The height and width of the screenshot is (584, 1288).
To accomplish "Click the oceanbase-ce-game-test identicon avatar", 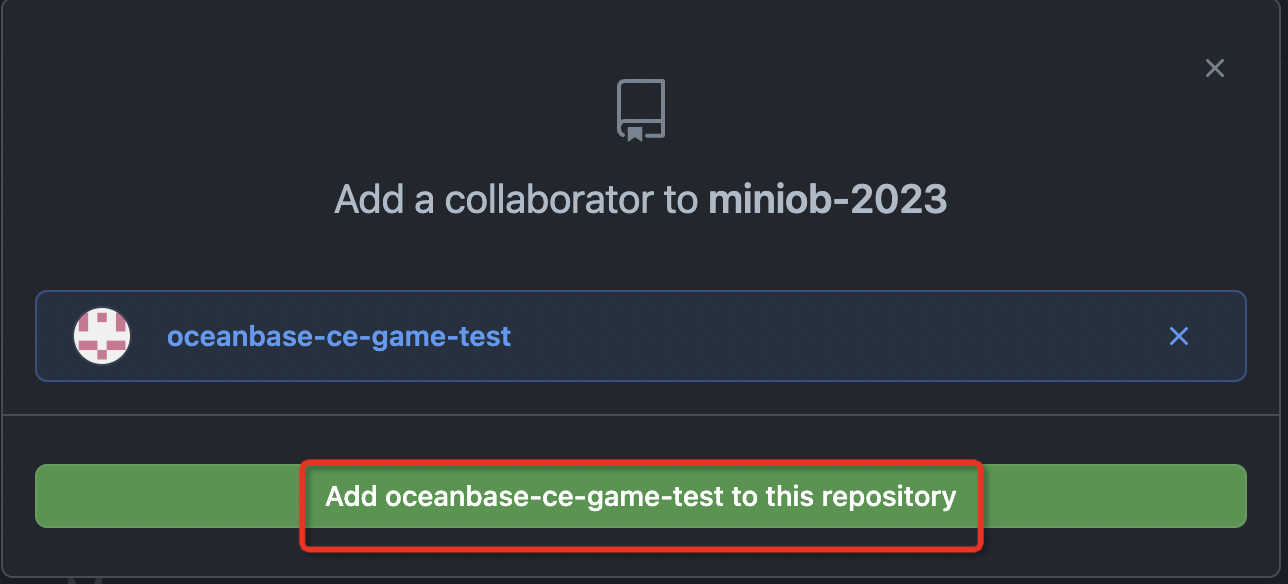I will click(103, 336).
